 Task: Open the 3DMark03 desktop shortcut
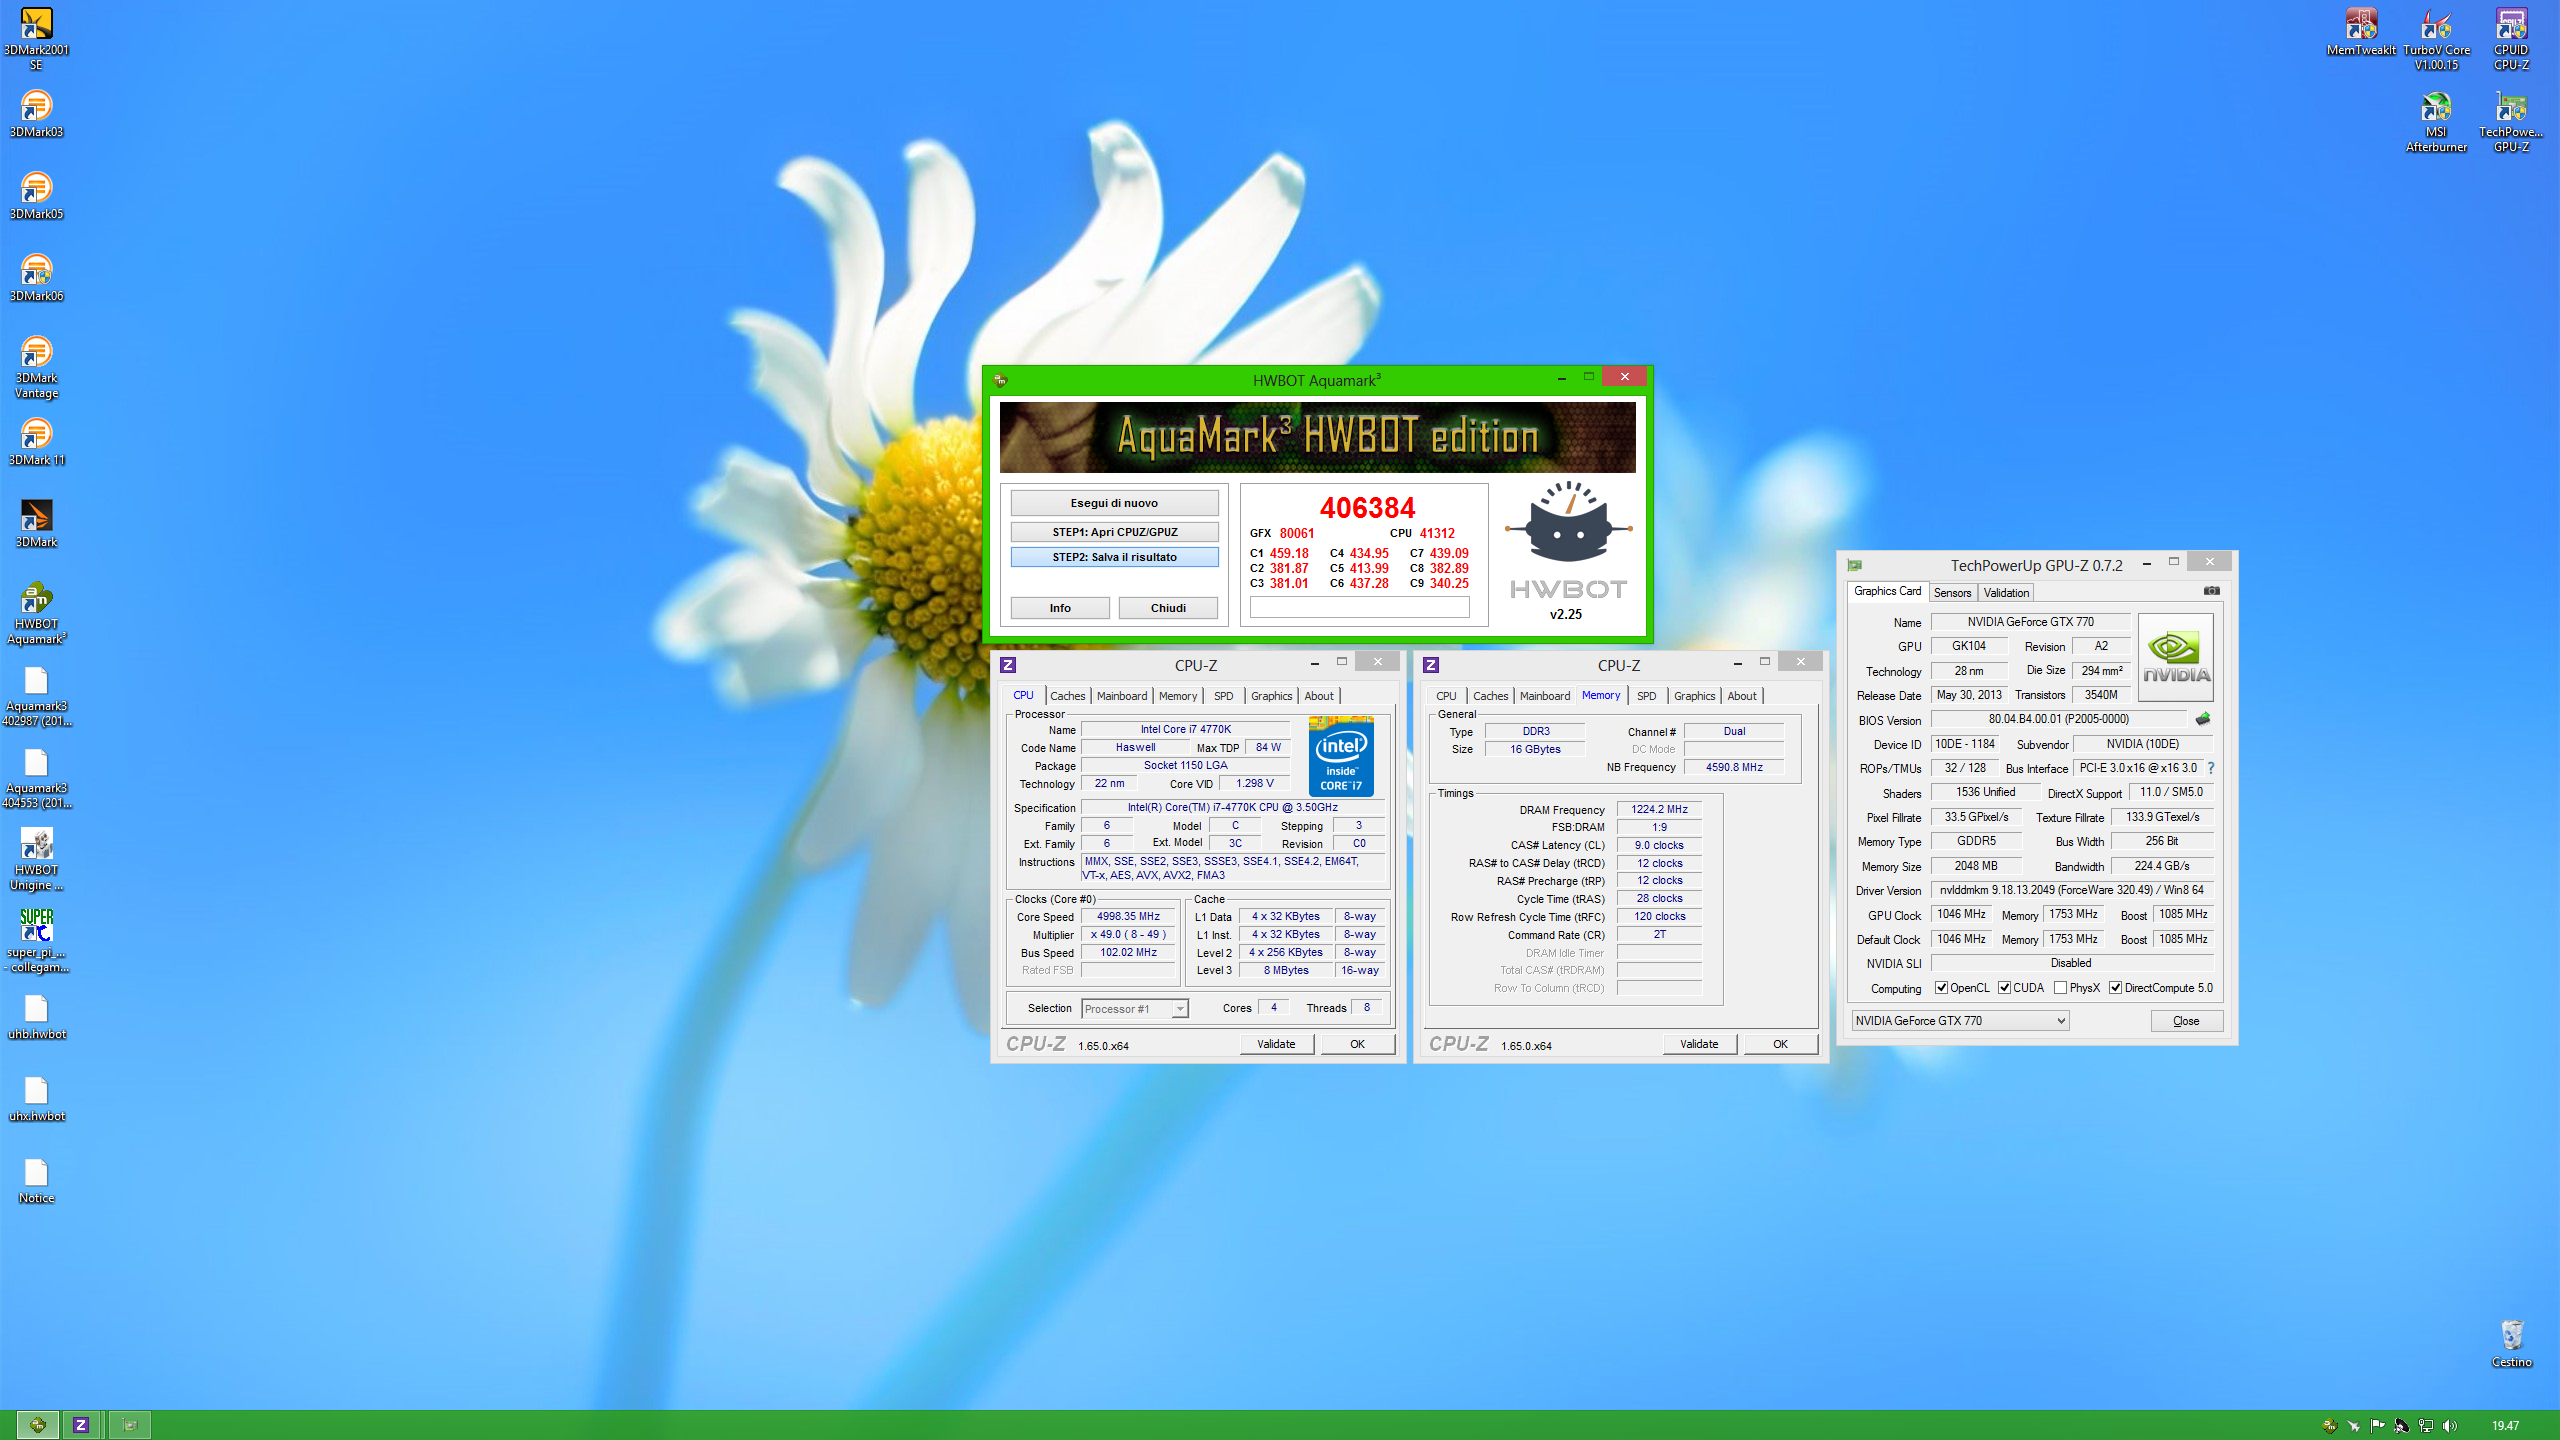click(36, 113)
